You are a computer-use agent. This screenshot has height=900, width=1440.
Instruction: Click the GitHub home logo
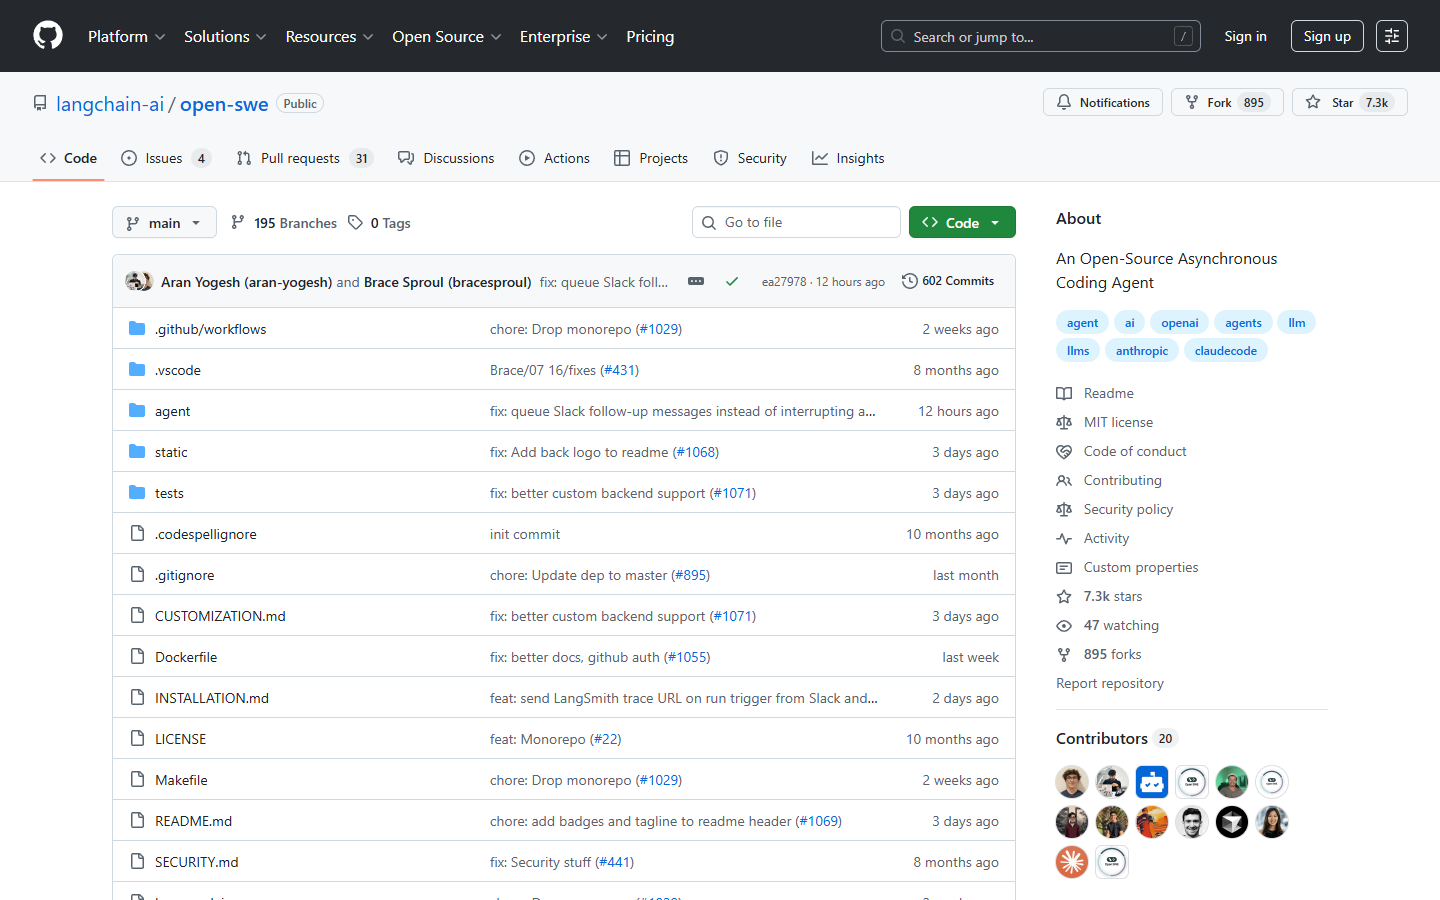47,35
